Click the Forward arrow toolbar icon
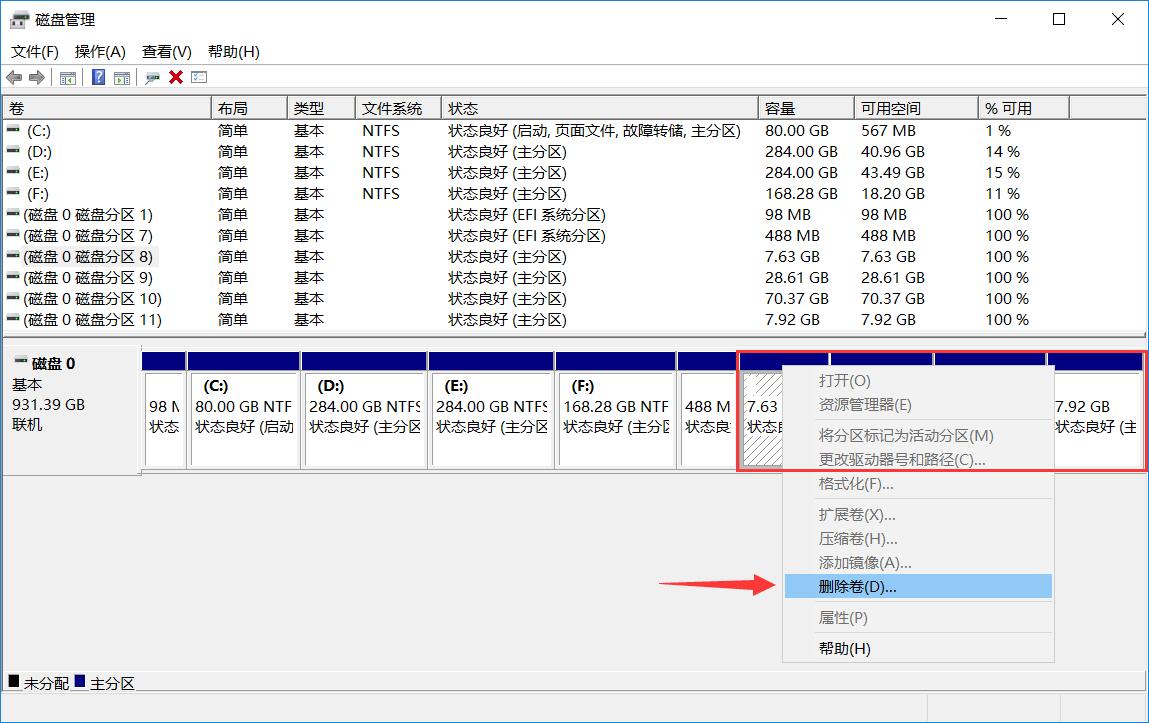The width and height of the screenshot is (1149, 723). tap(37, 78)
